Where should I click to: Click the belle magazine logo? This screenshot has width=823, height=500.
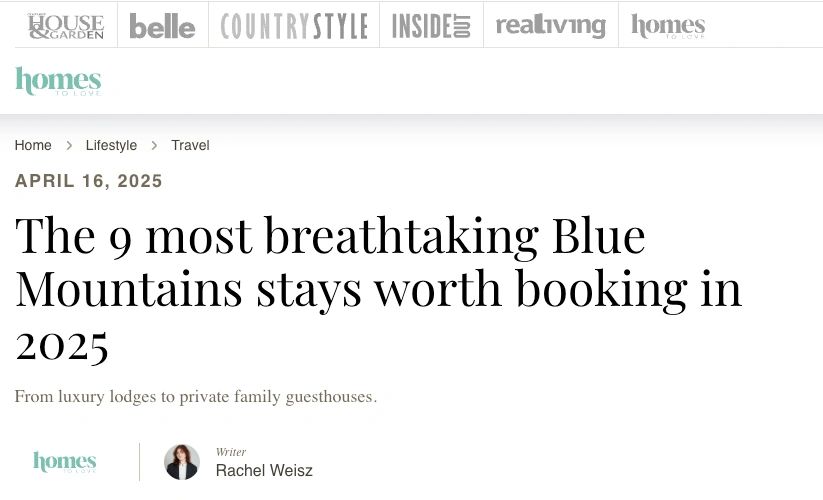(x=162, y=26)
